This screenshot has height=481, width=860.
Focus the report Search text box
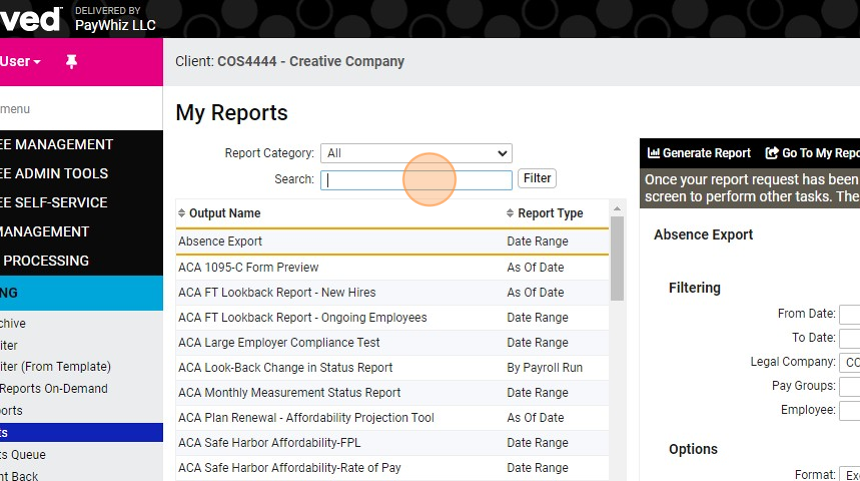point(416,180)
